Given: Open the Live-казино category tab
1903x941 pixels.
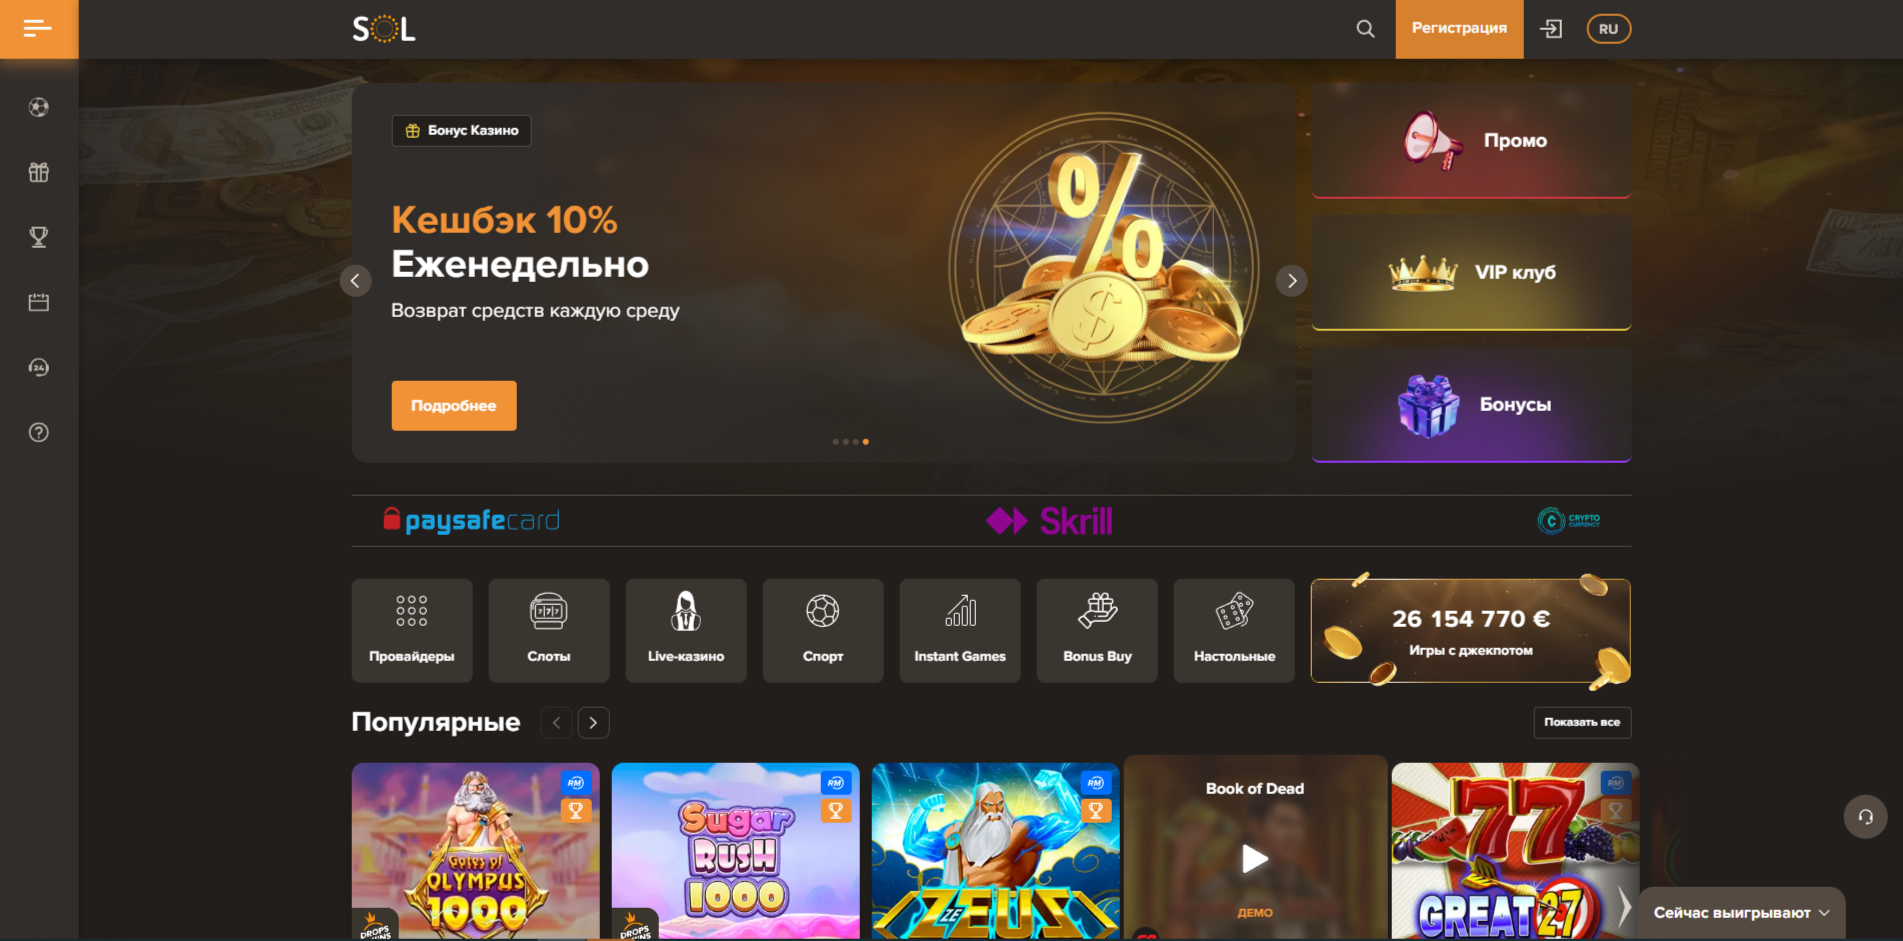Looking at the screenshot, I should click(686, 631).
